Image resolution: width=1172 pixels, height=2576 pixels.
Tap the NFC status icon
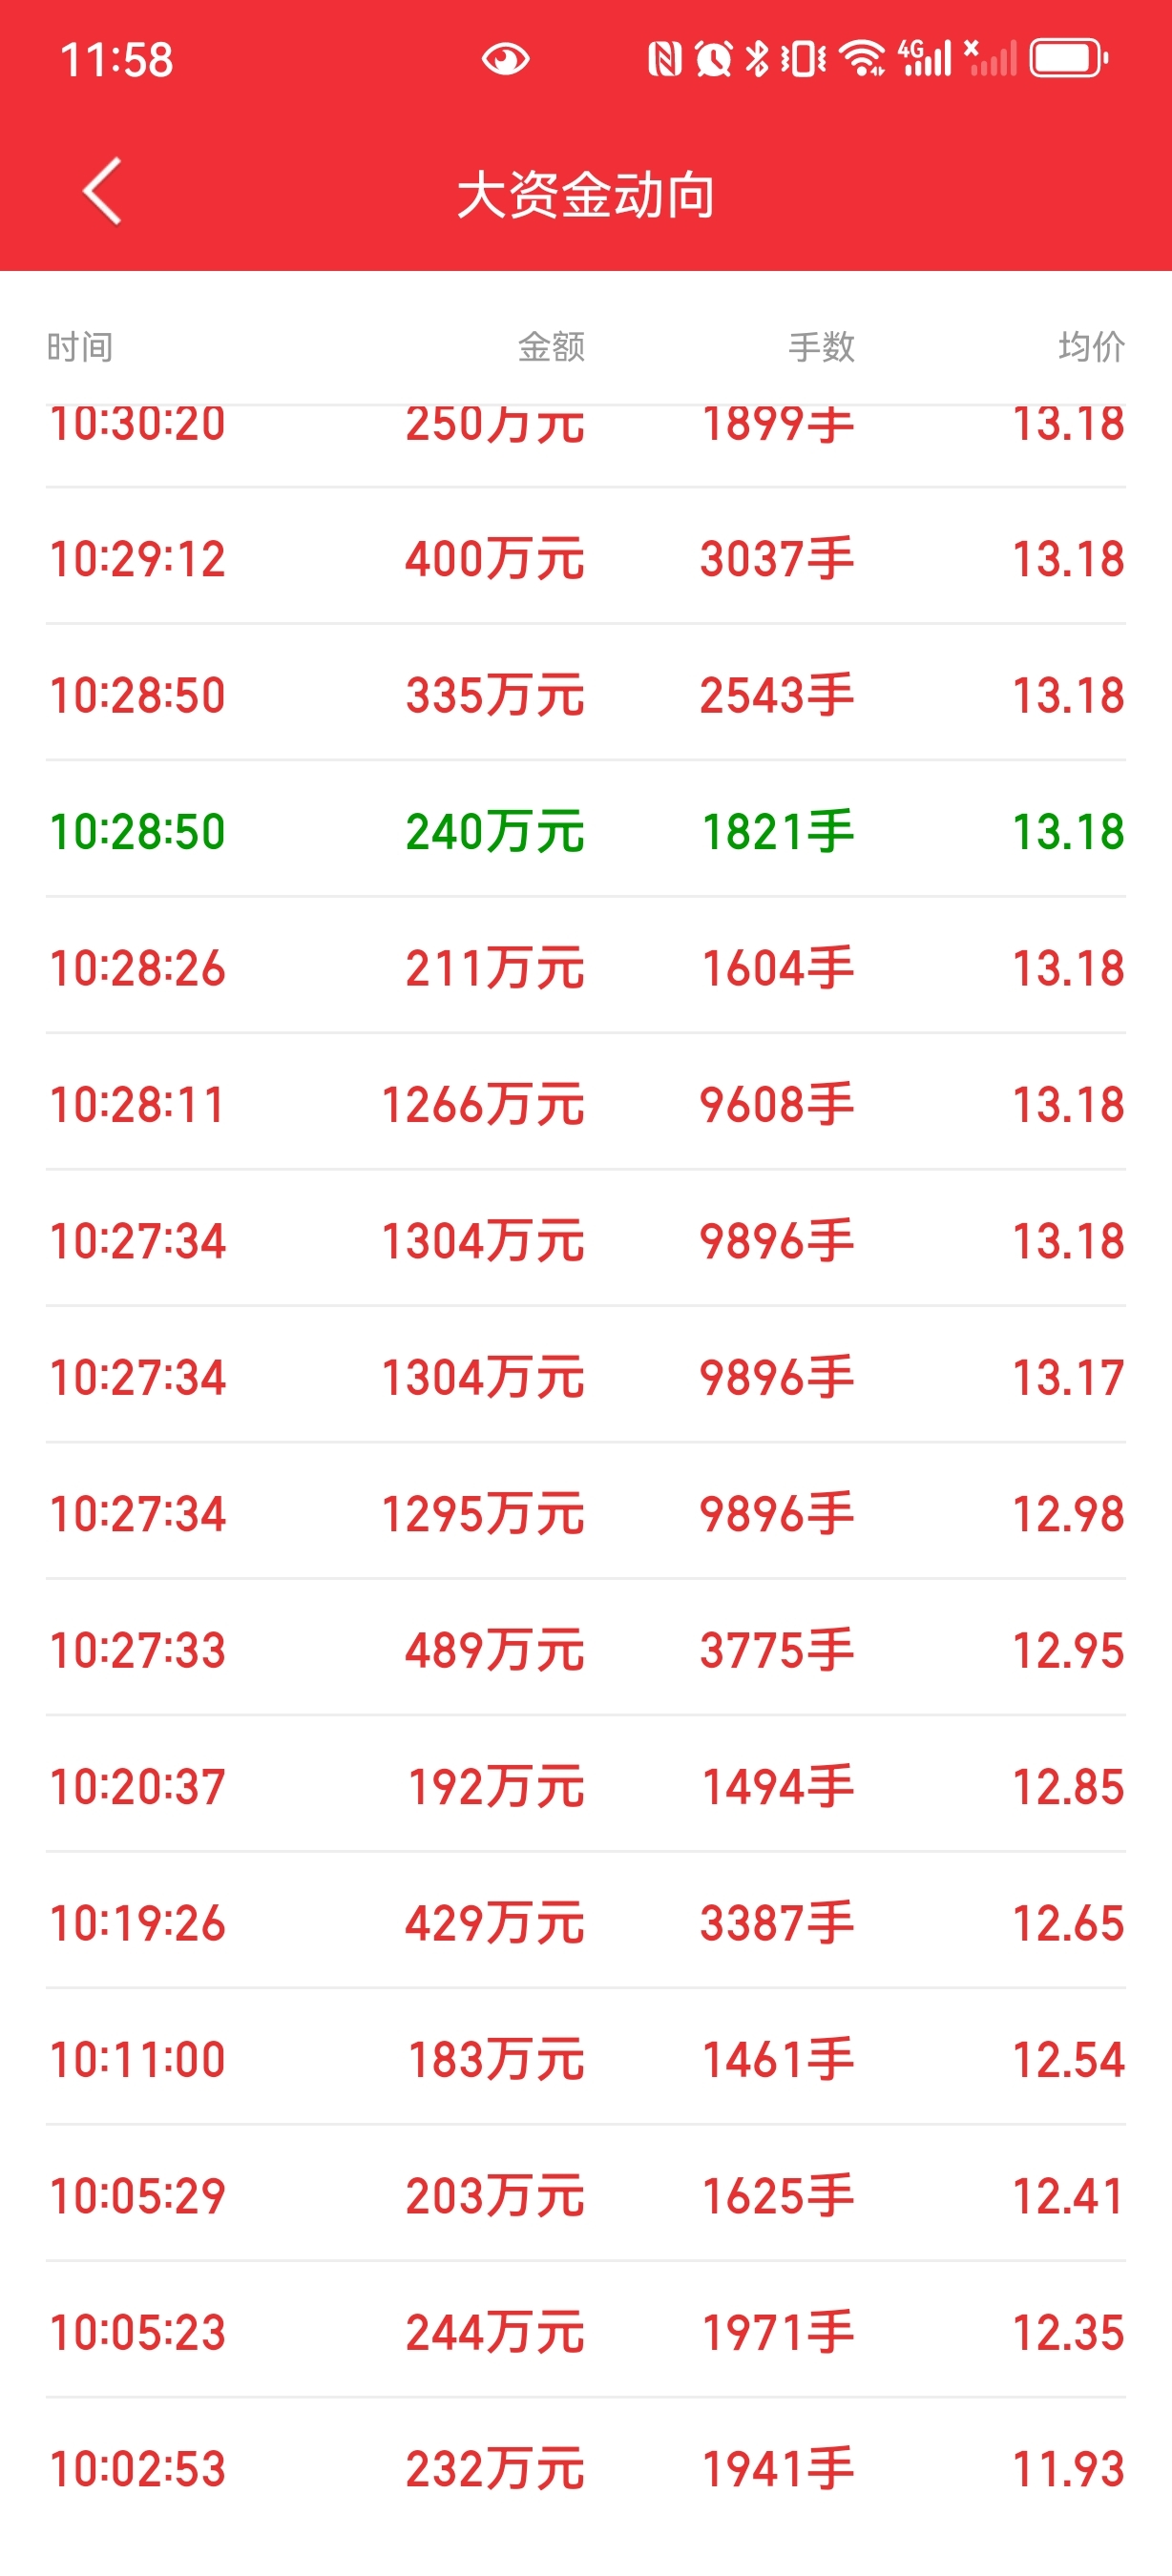[x=664, y=59]
